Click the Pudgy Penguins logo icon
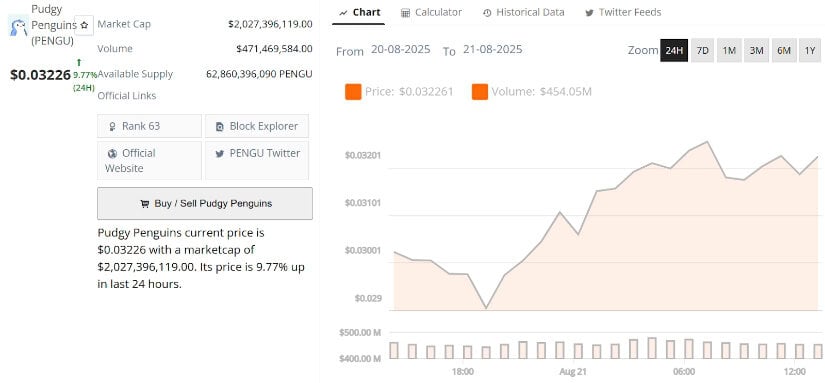The width and height of the screenshot is (825, 383). [x=19, y=26]
